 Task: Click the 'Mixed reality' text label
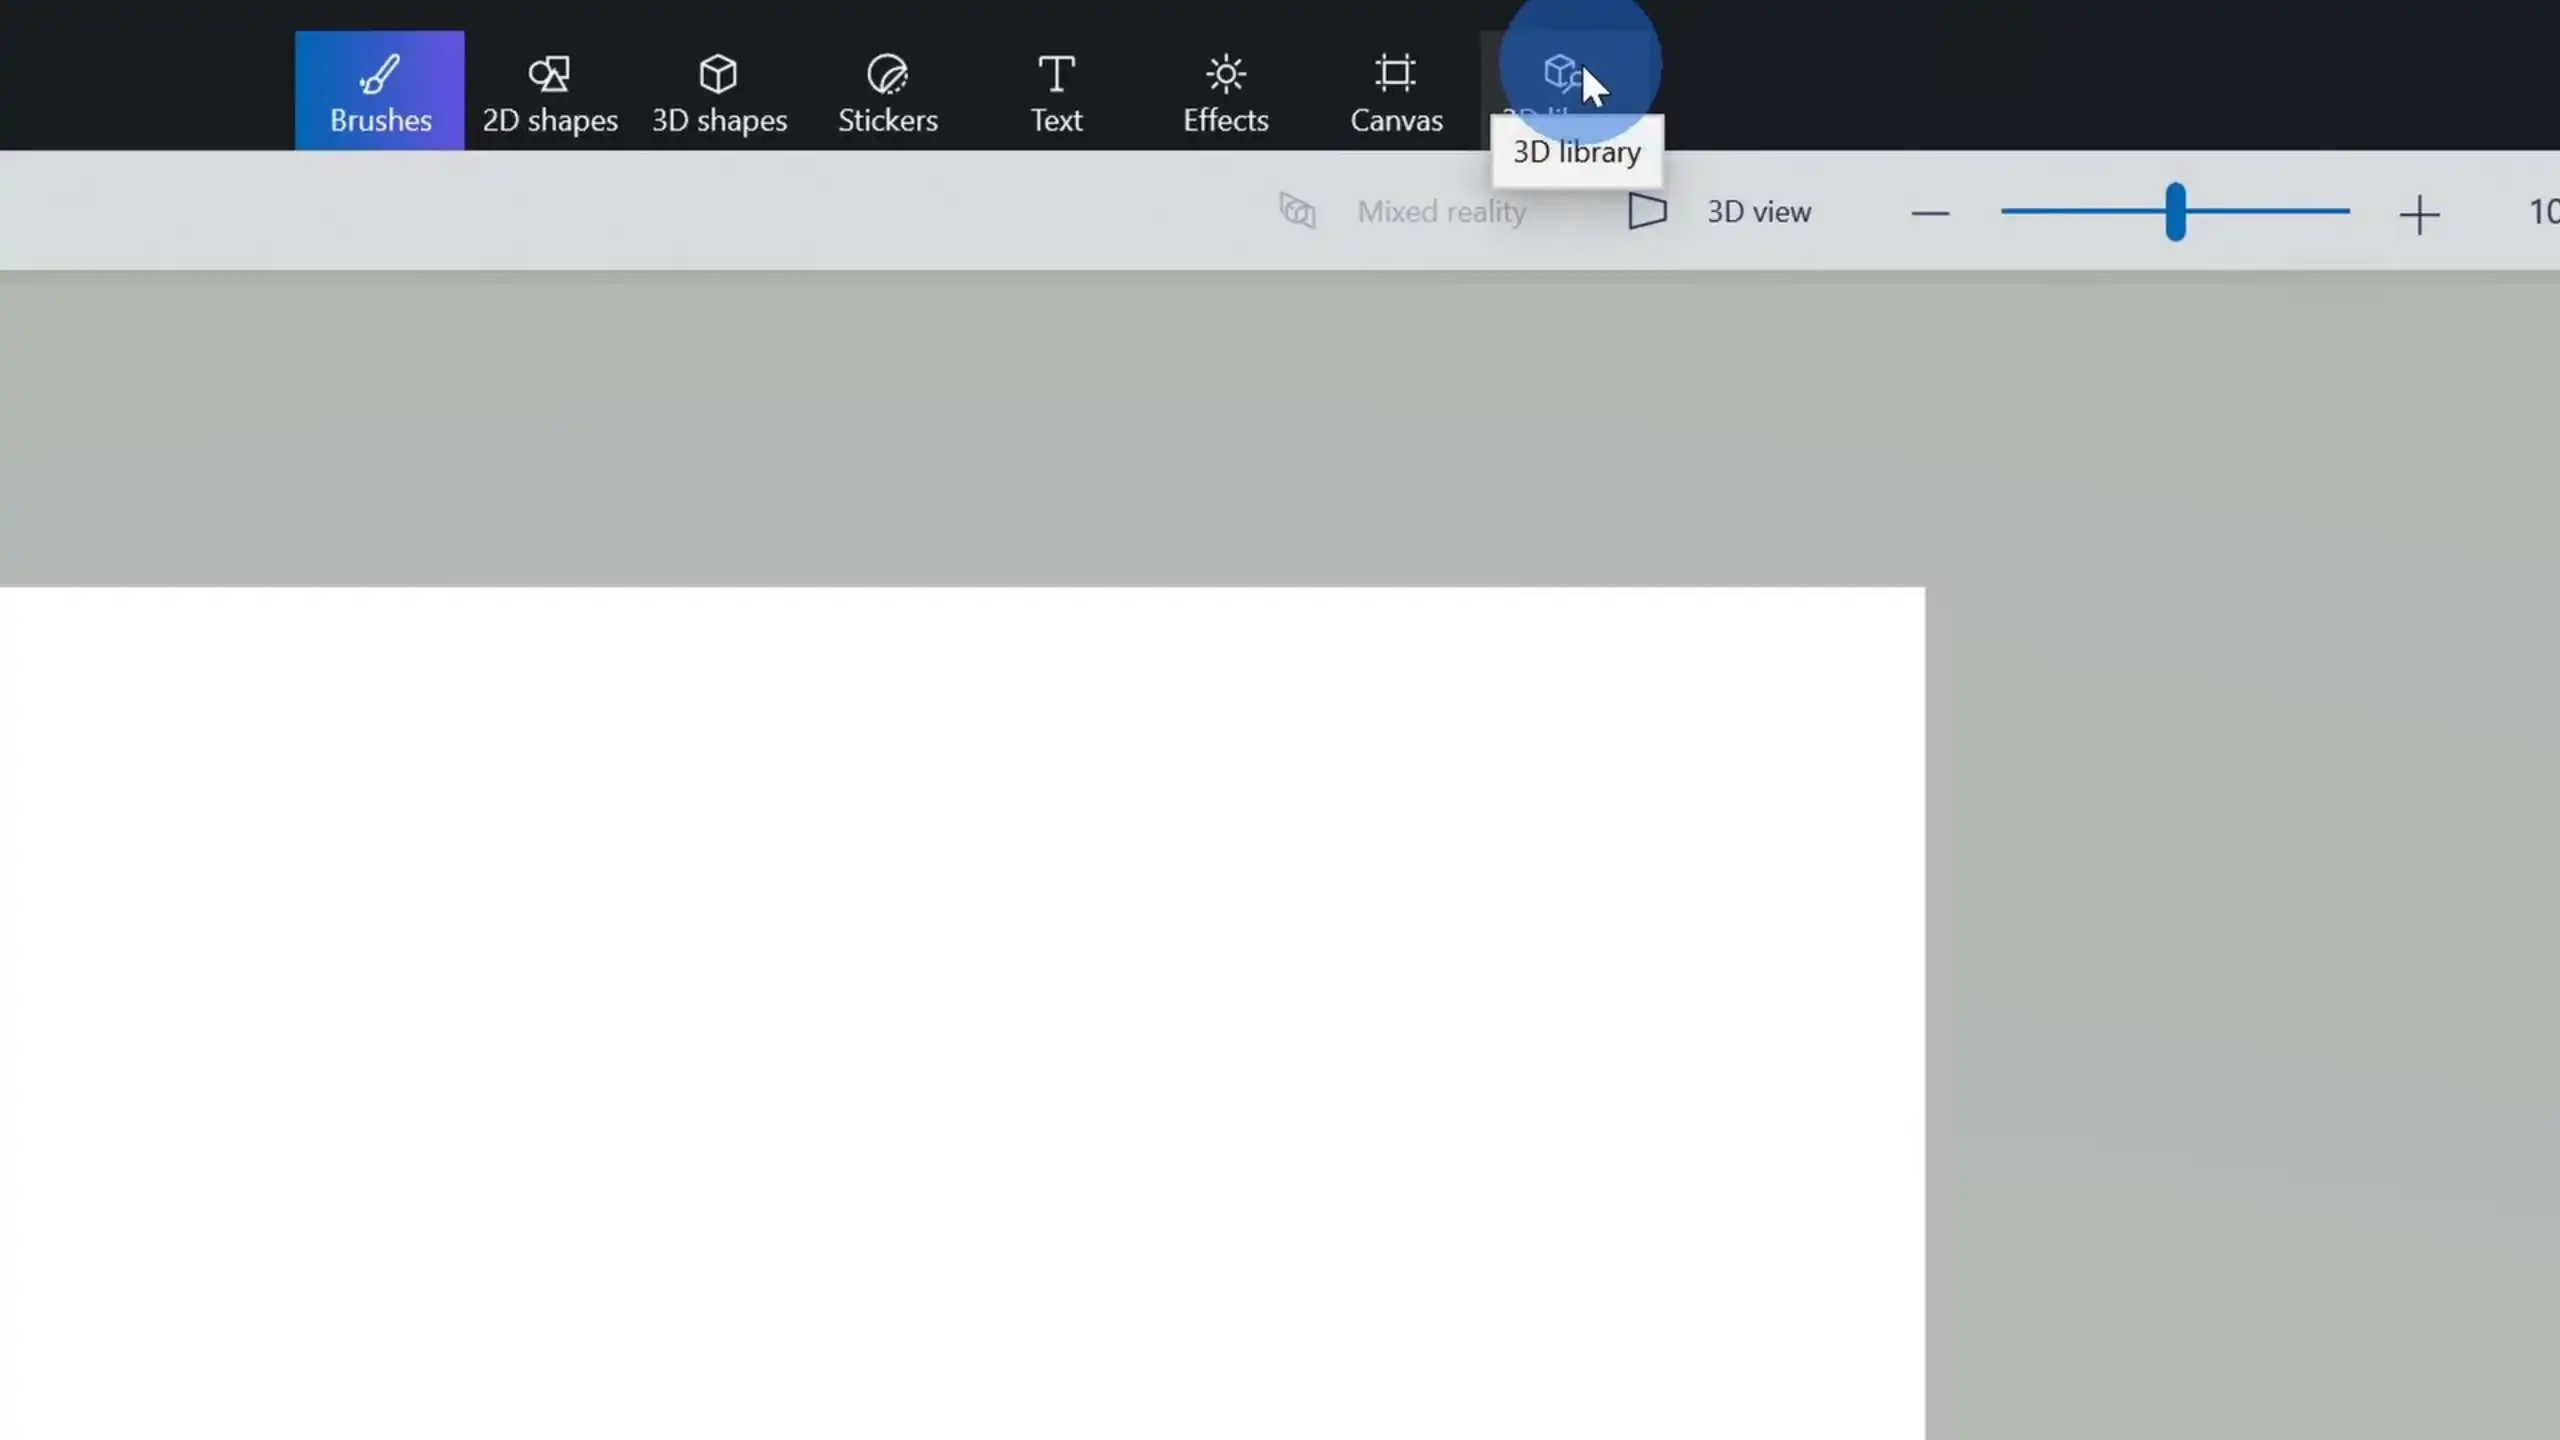[x=1441, y=212]
